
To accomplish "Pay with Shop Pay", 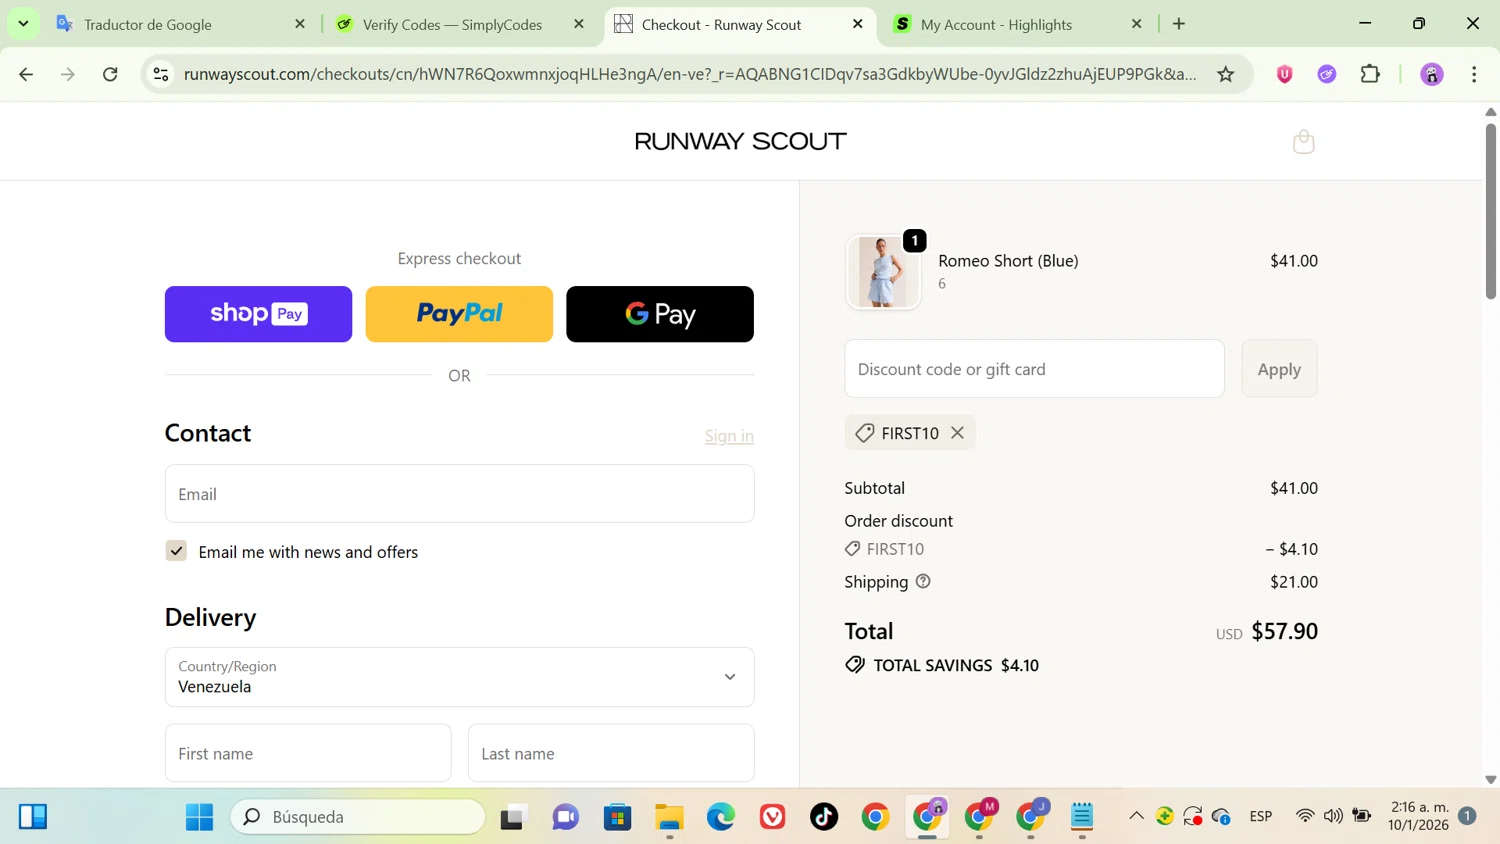I will click(x=258, y=314).
